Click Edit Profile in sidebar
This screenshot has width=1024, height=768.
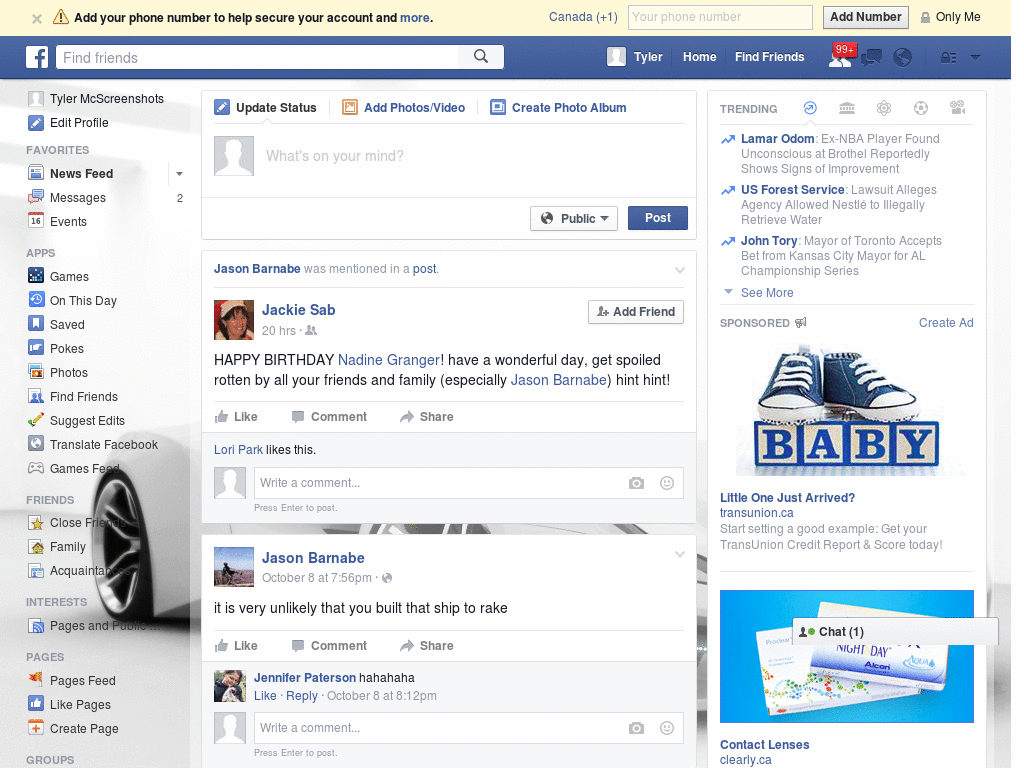(x=68, y=123)
